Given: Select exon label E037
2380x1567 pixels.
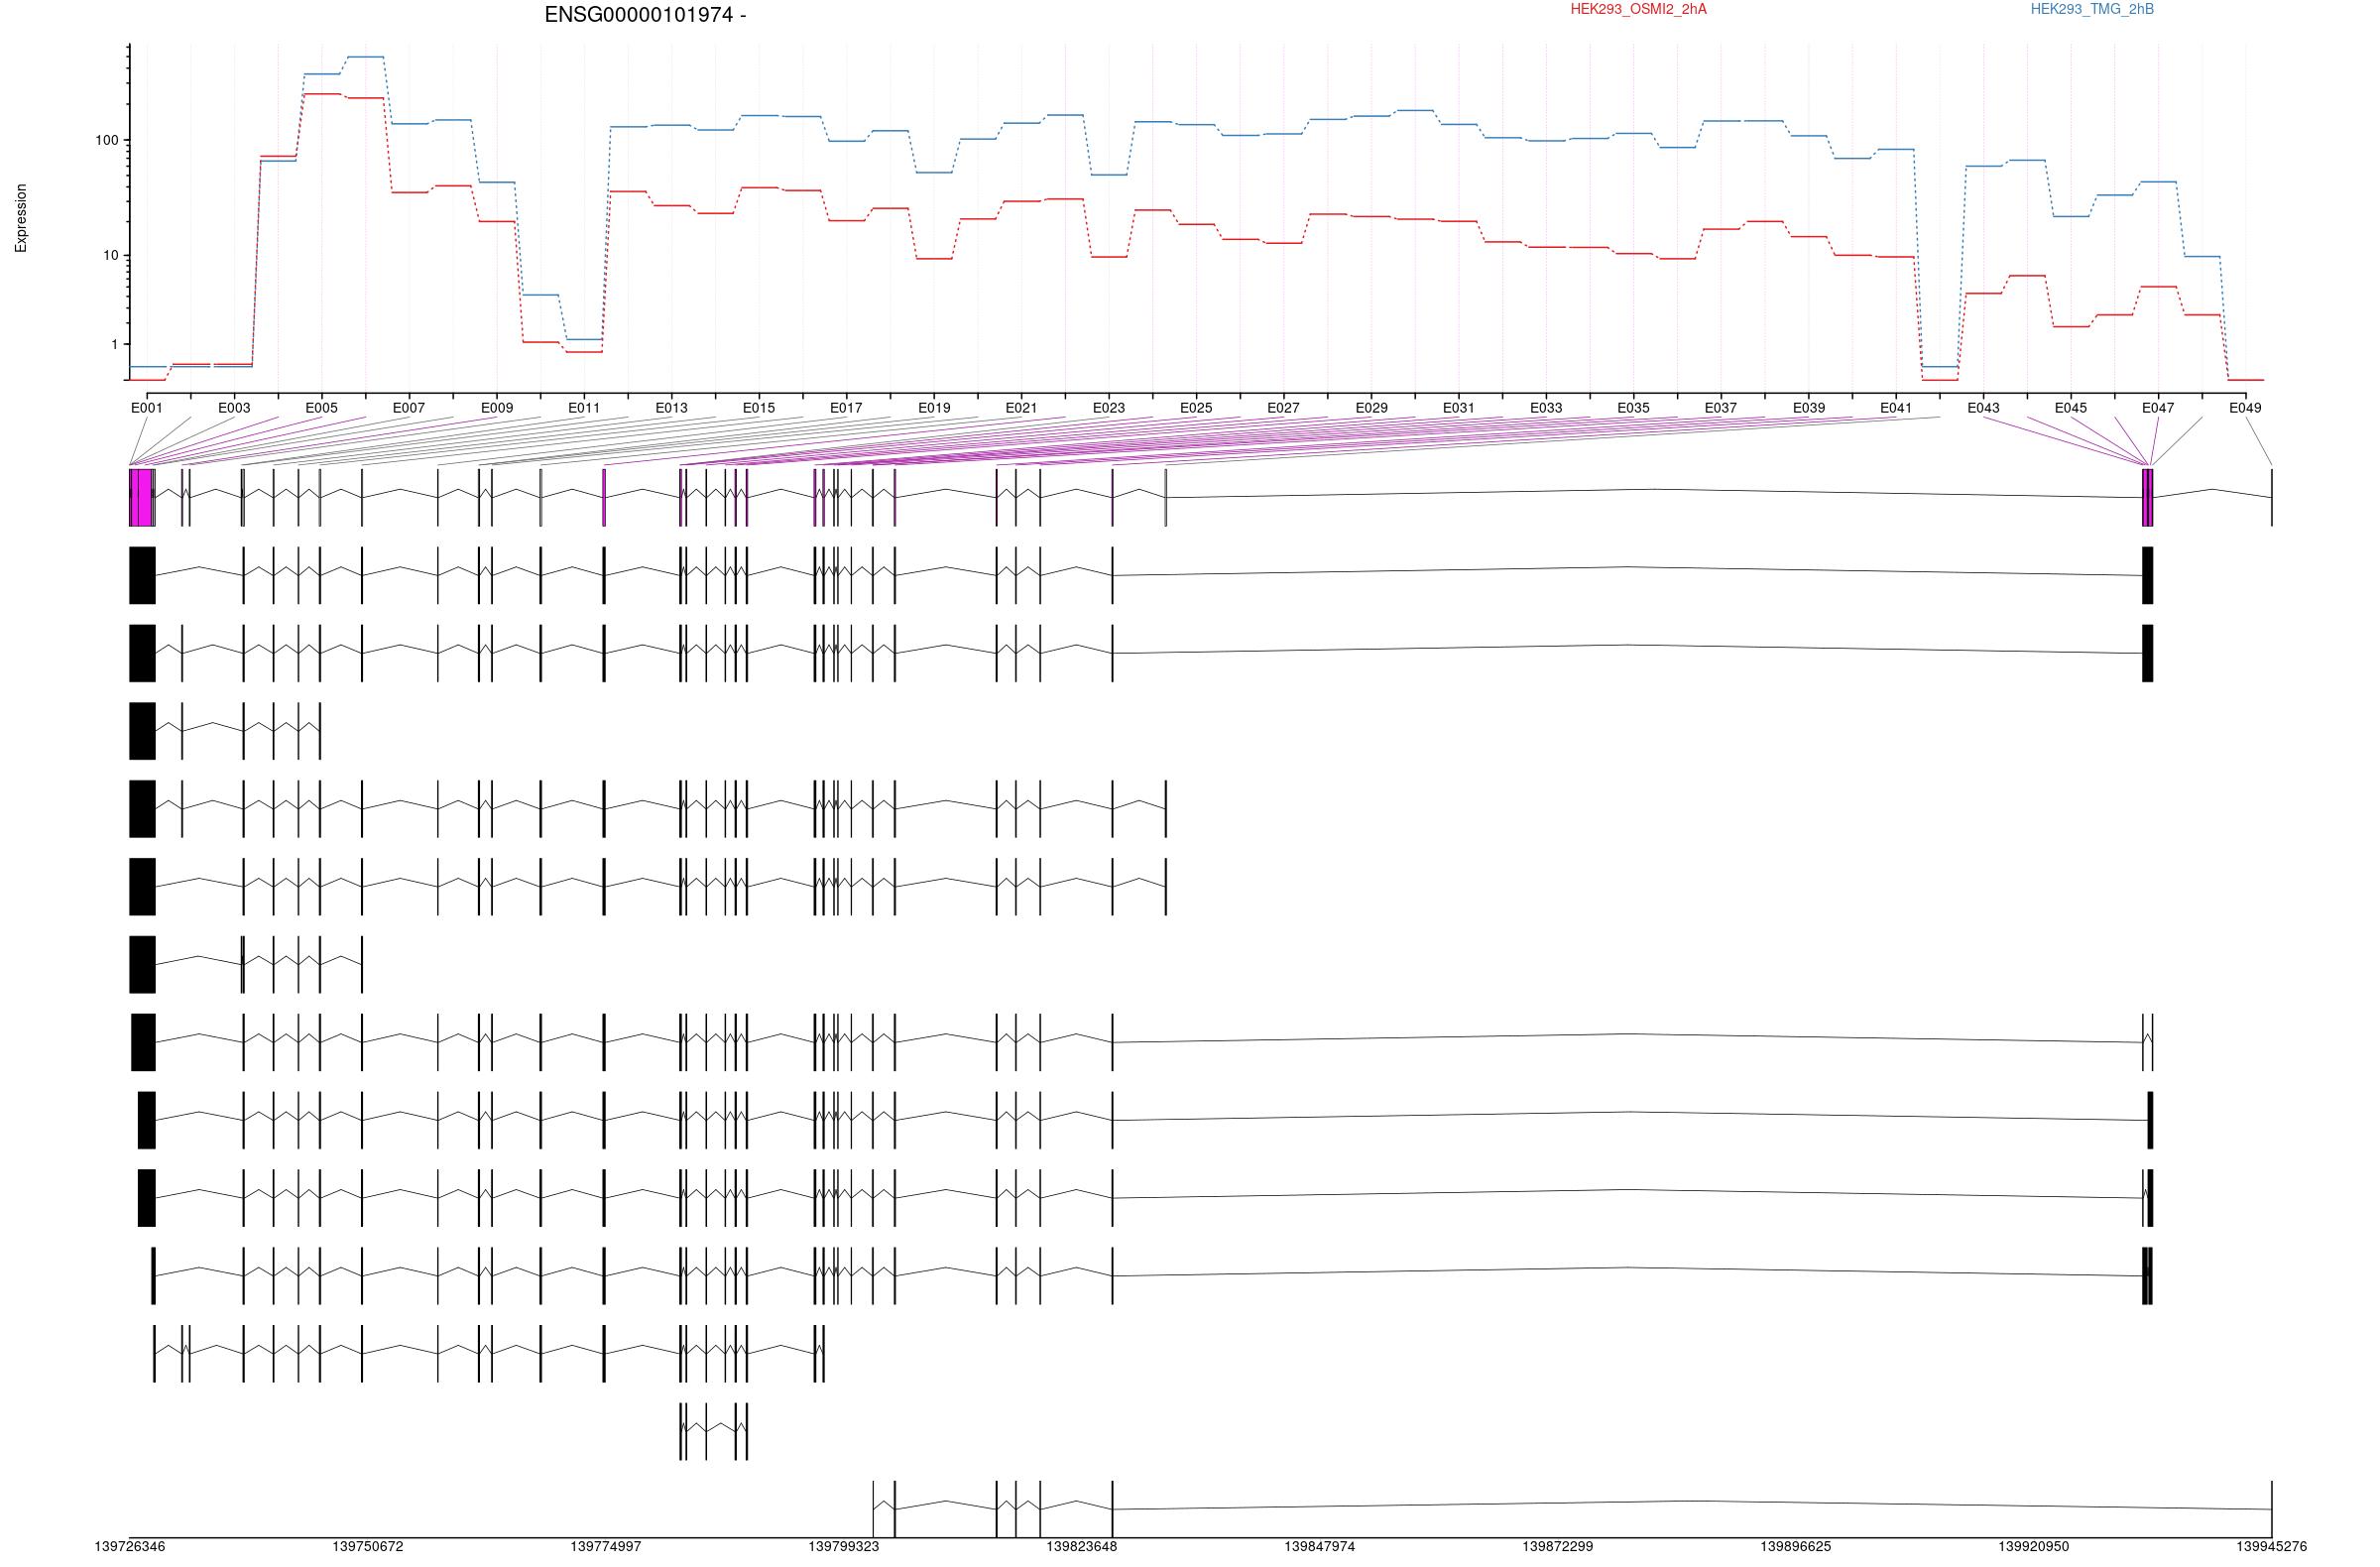Looking at the screenshot, I should click(x=1721, y=408).
